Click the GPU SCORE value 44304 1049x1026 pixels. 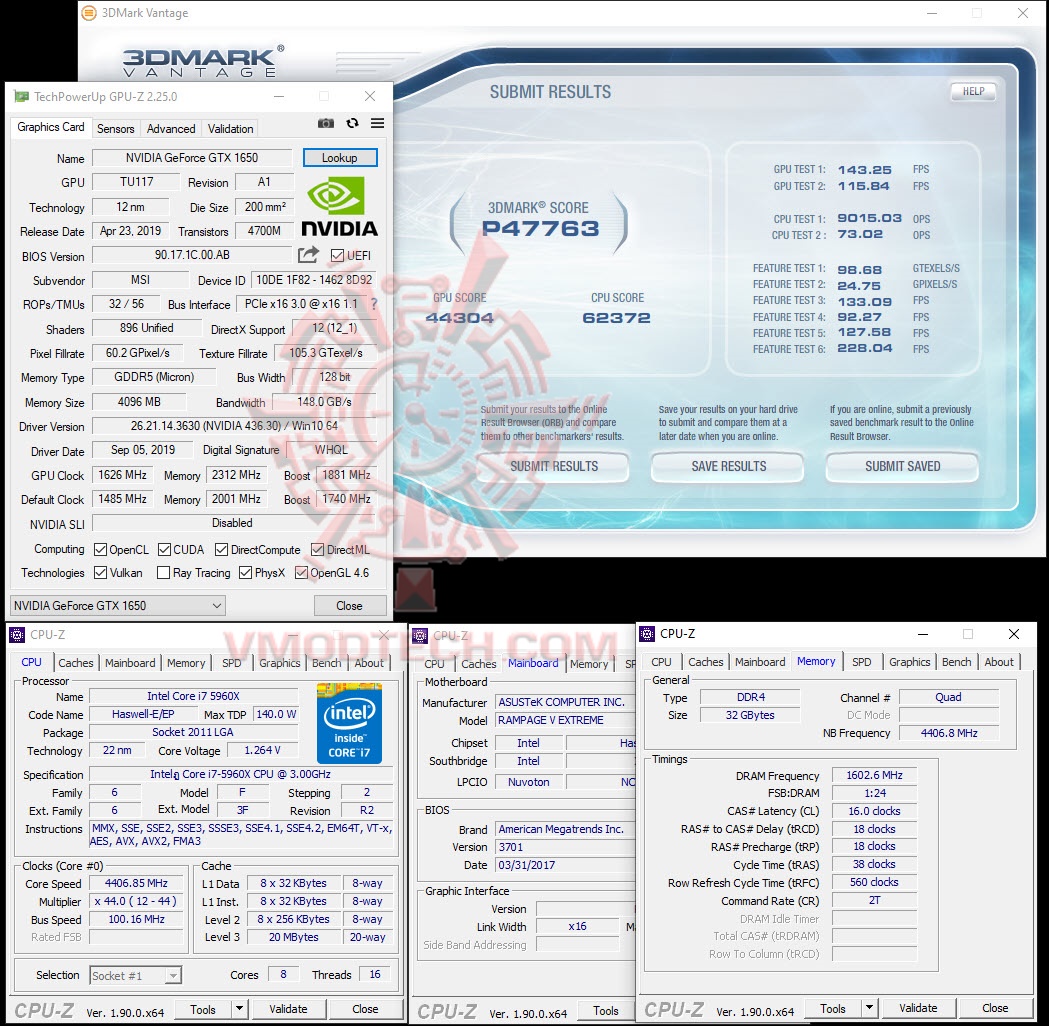point(460,318)
